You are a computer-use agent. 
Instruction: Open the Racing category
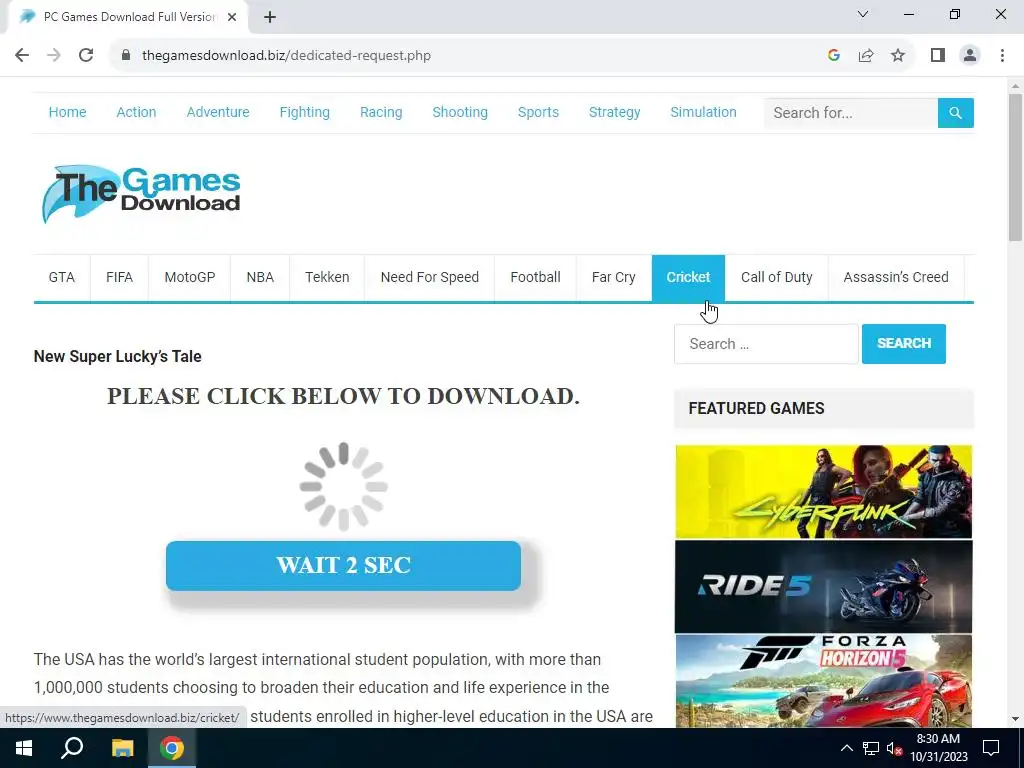(x=381, y=112)
